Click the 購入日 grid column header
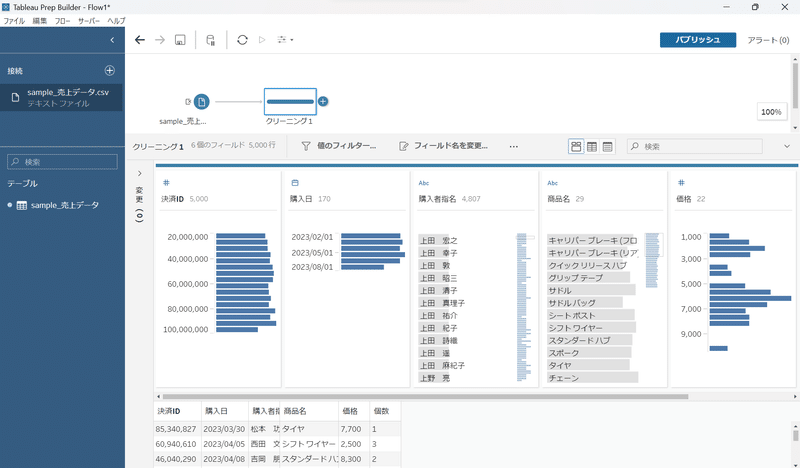The image size is (800, 468). coord(225,411)
